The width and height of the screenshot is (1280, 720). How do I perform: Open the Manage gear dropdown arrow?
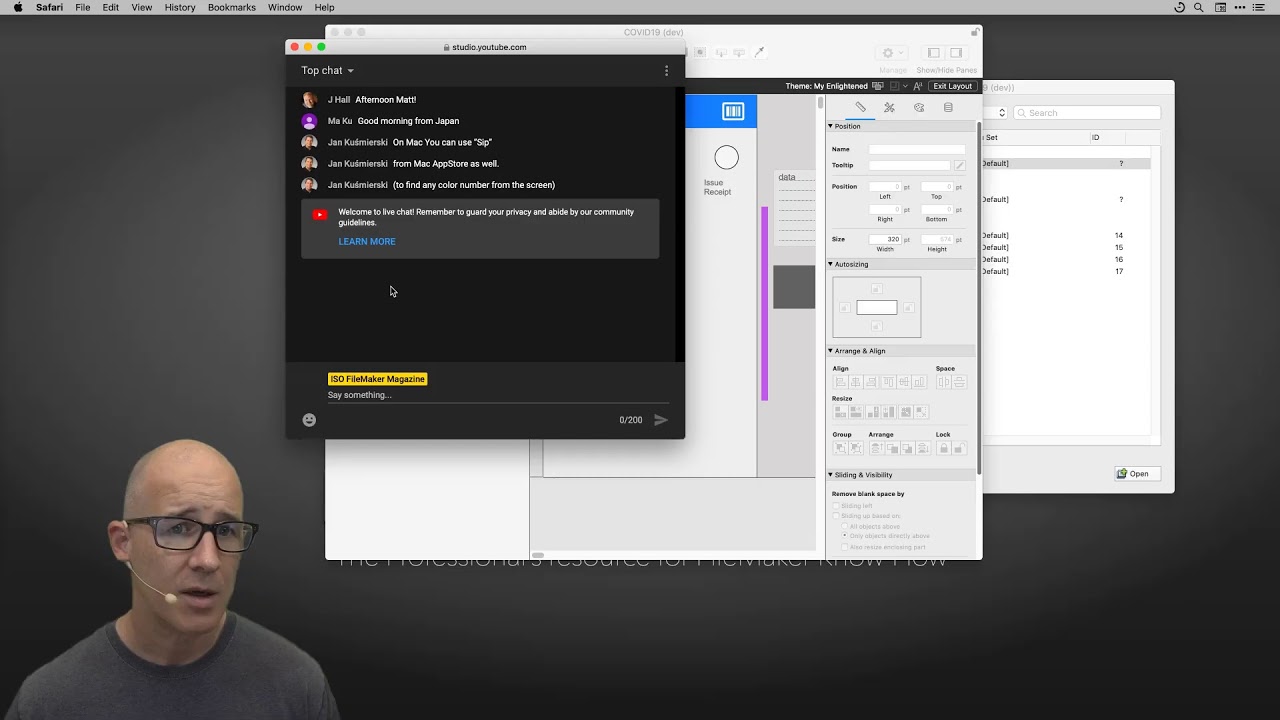pos(900,53)
